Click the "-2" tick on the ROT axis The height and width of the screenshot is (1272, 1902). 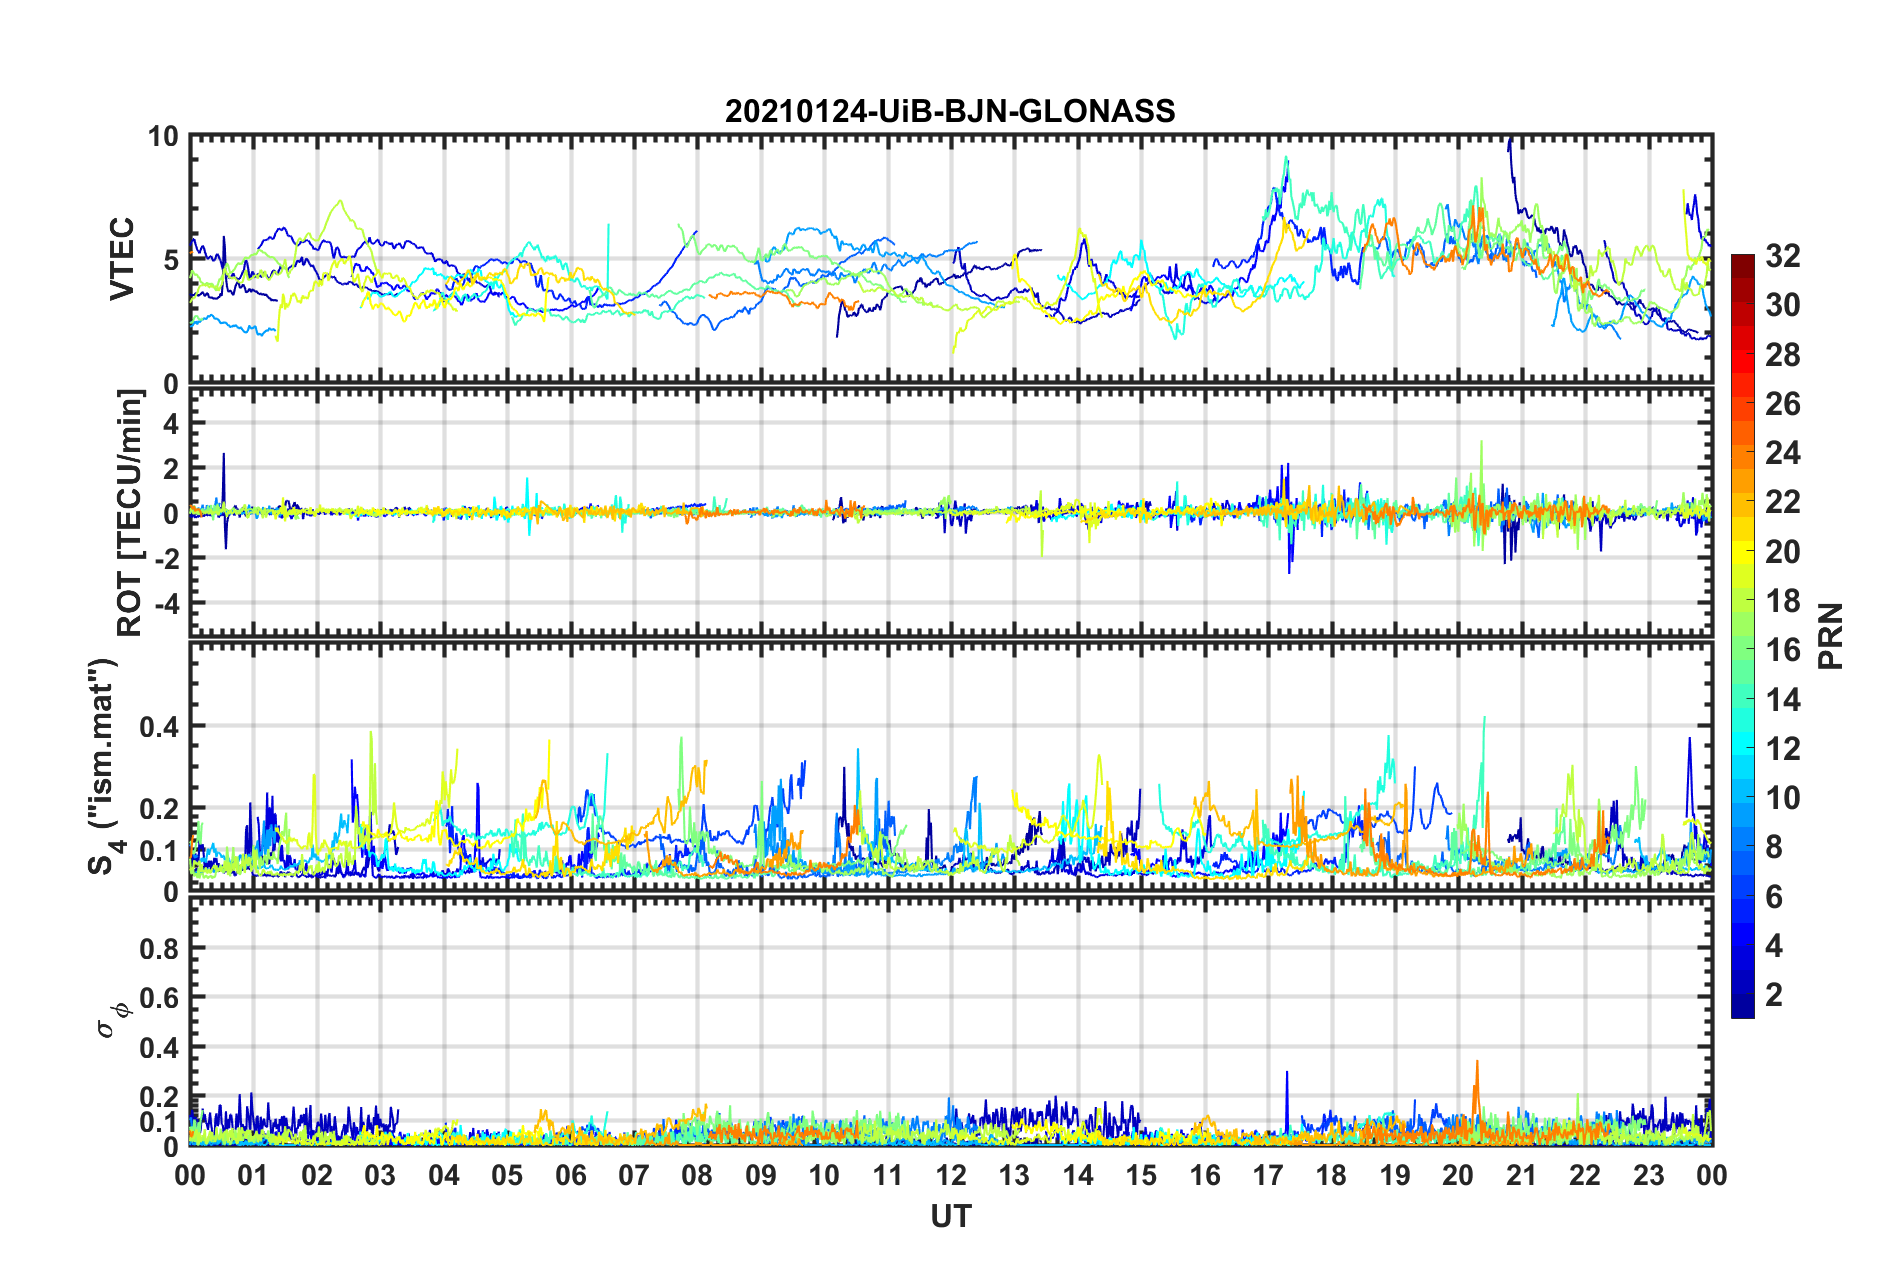(x=166, y=558)
